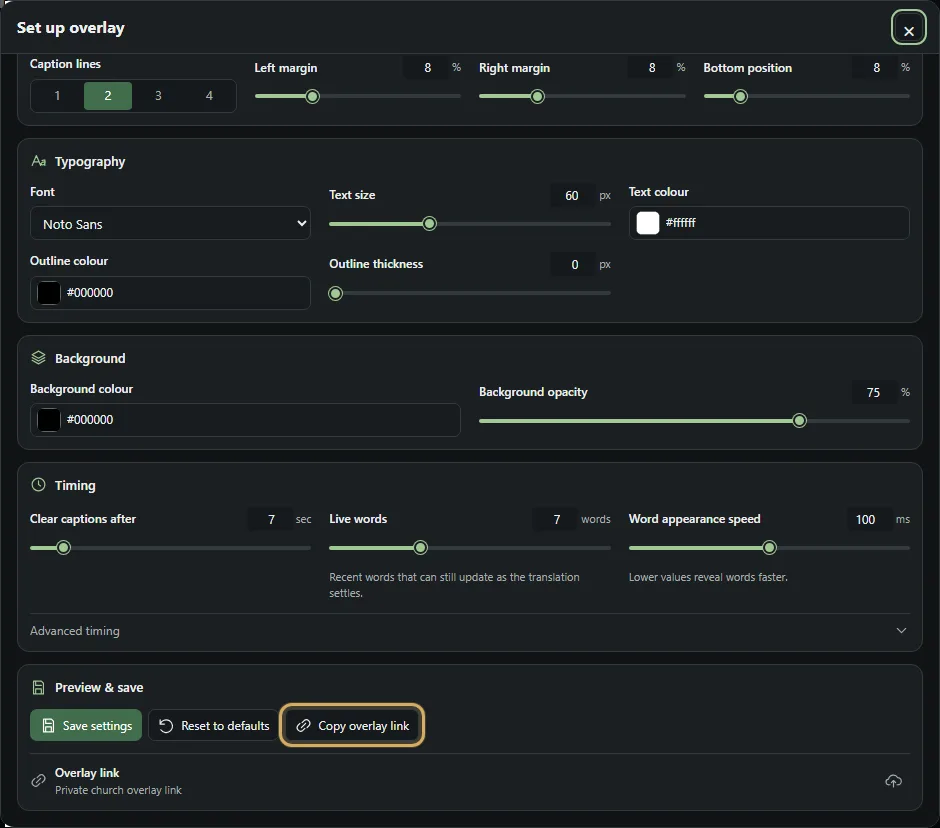The height and width of the screenshot is (828, 940).
Task: Click the Private church overlay link text
Action: coord(118,790)
